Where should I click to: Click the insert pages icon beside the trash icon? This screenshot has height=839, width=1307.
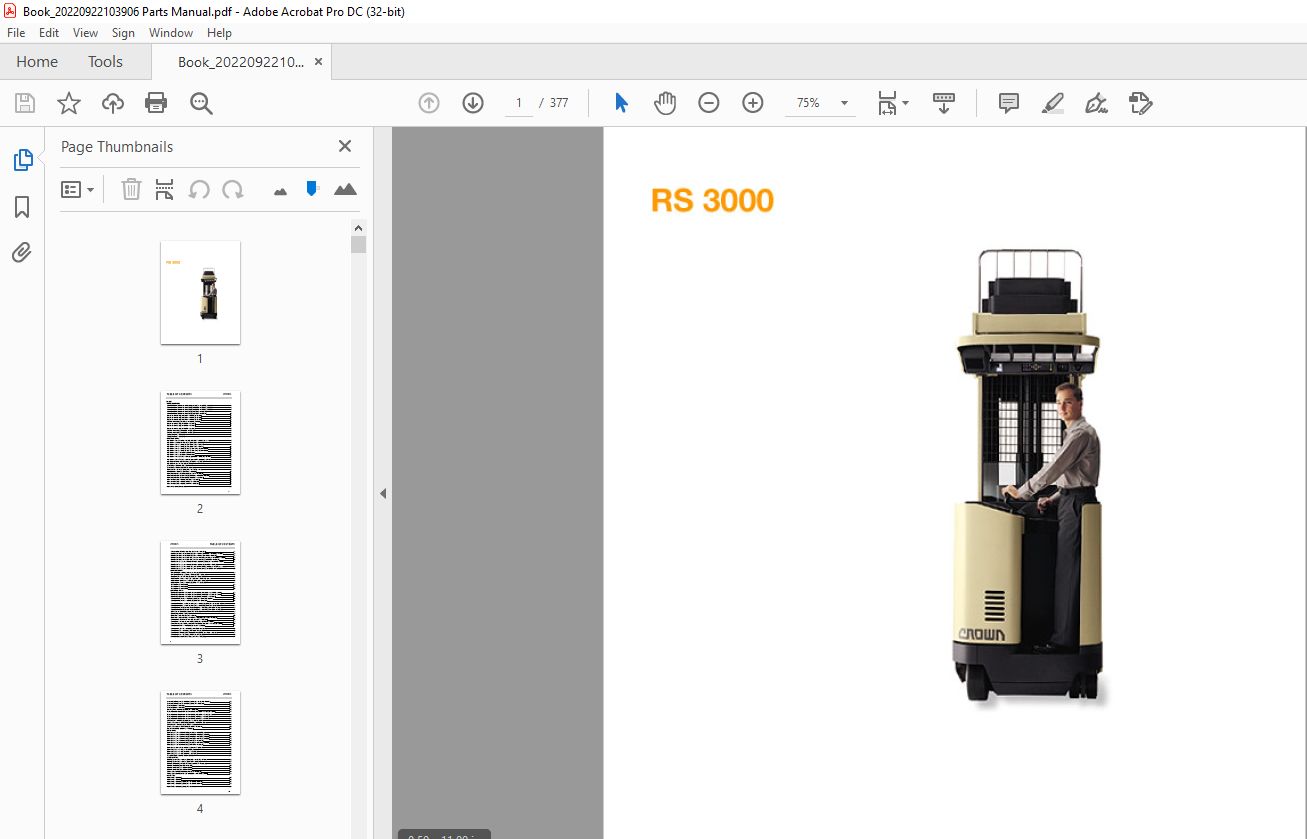coord(165,189)
